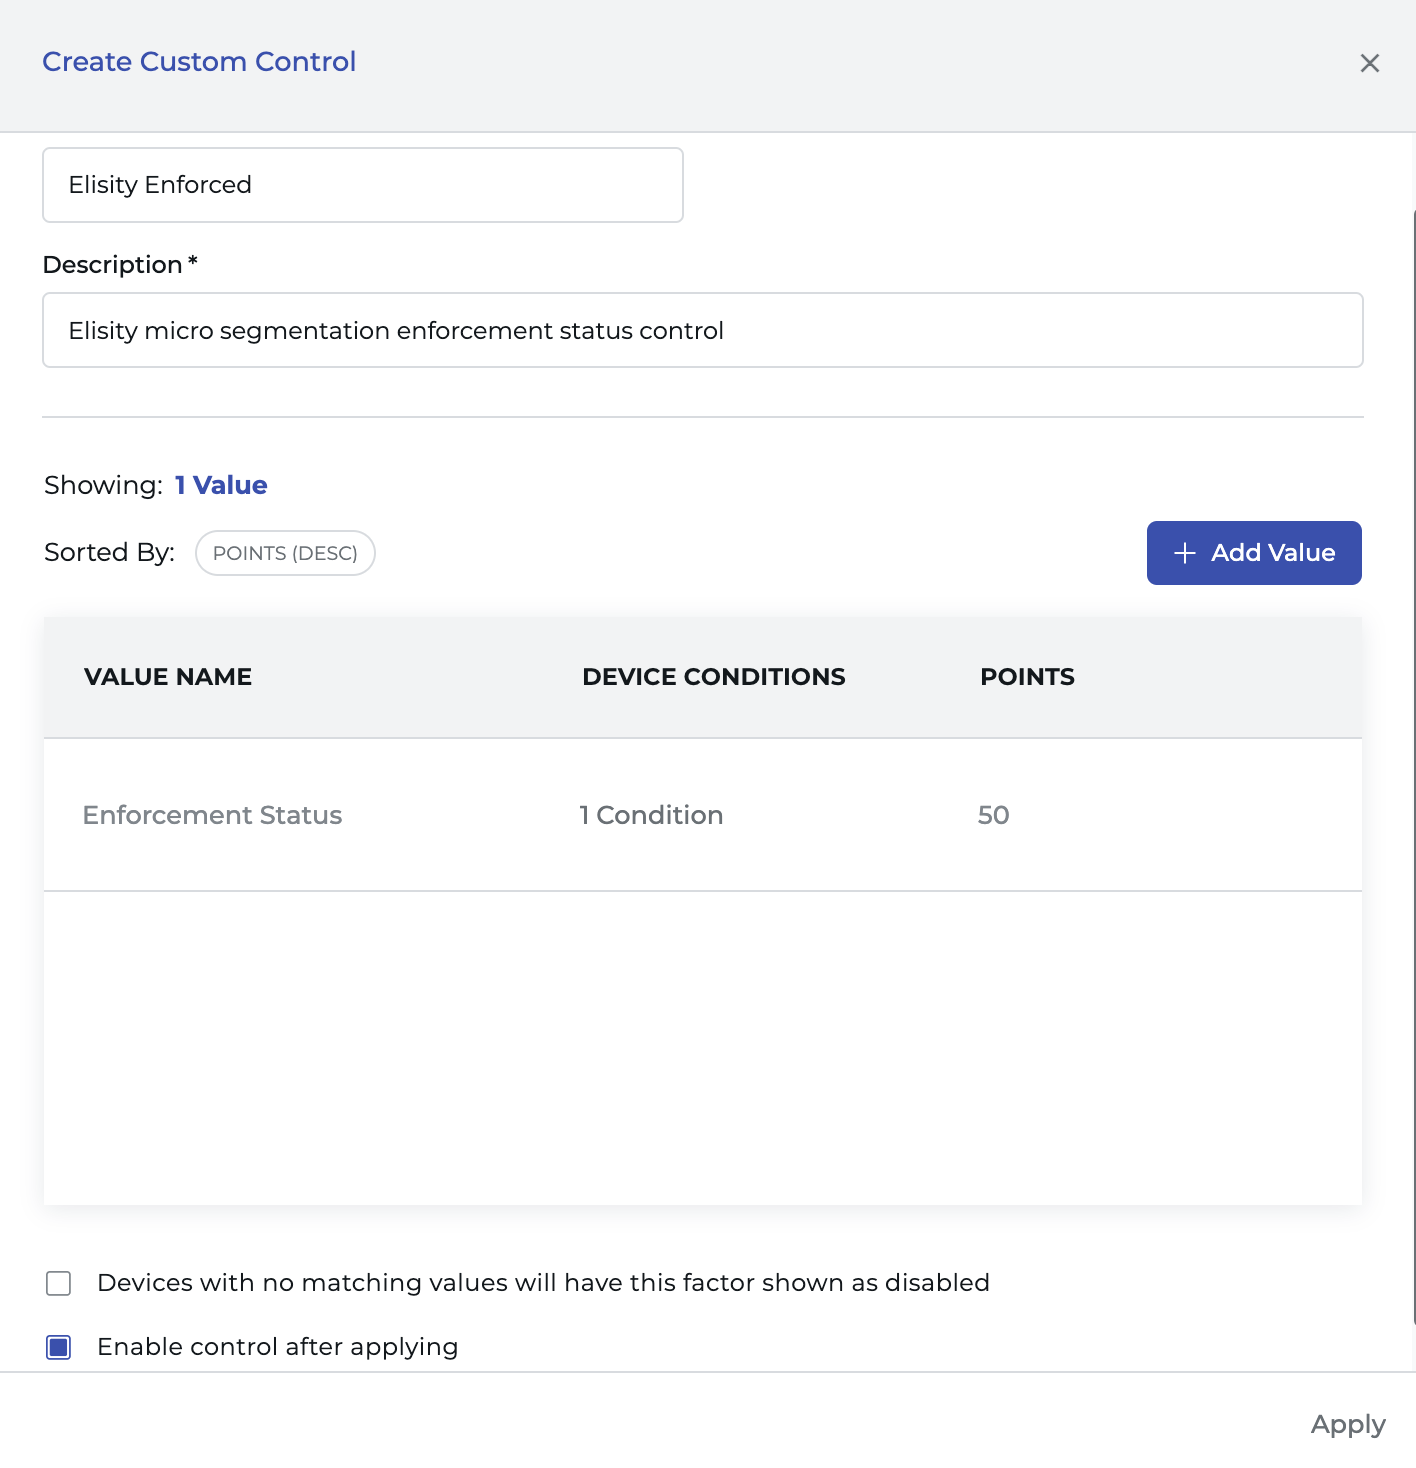Viewport: 1416px width, 1468px height.
Task: Click the plus icon on Add Value
Action: pyautogui.click(x=1185, y=553)
